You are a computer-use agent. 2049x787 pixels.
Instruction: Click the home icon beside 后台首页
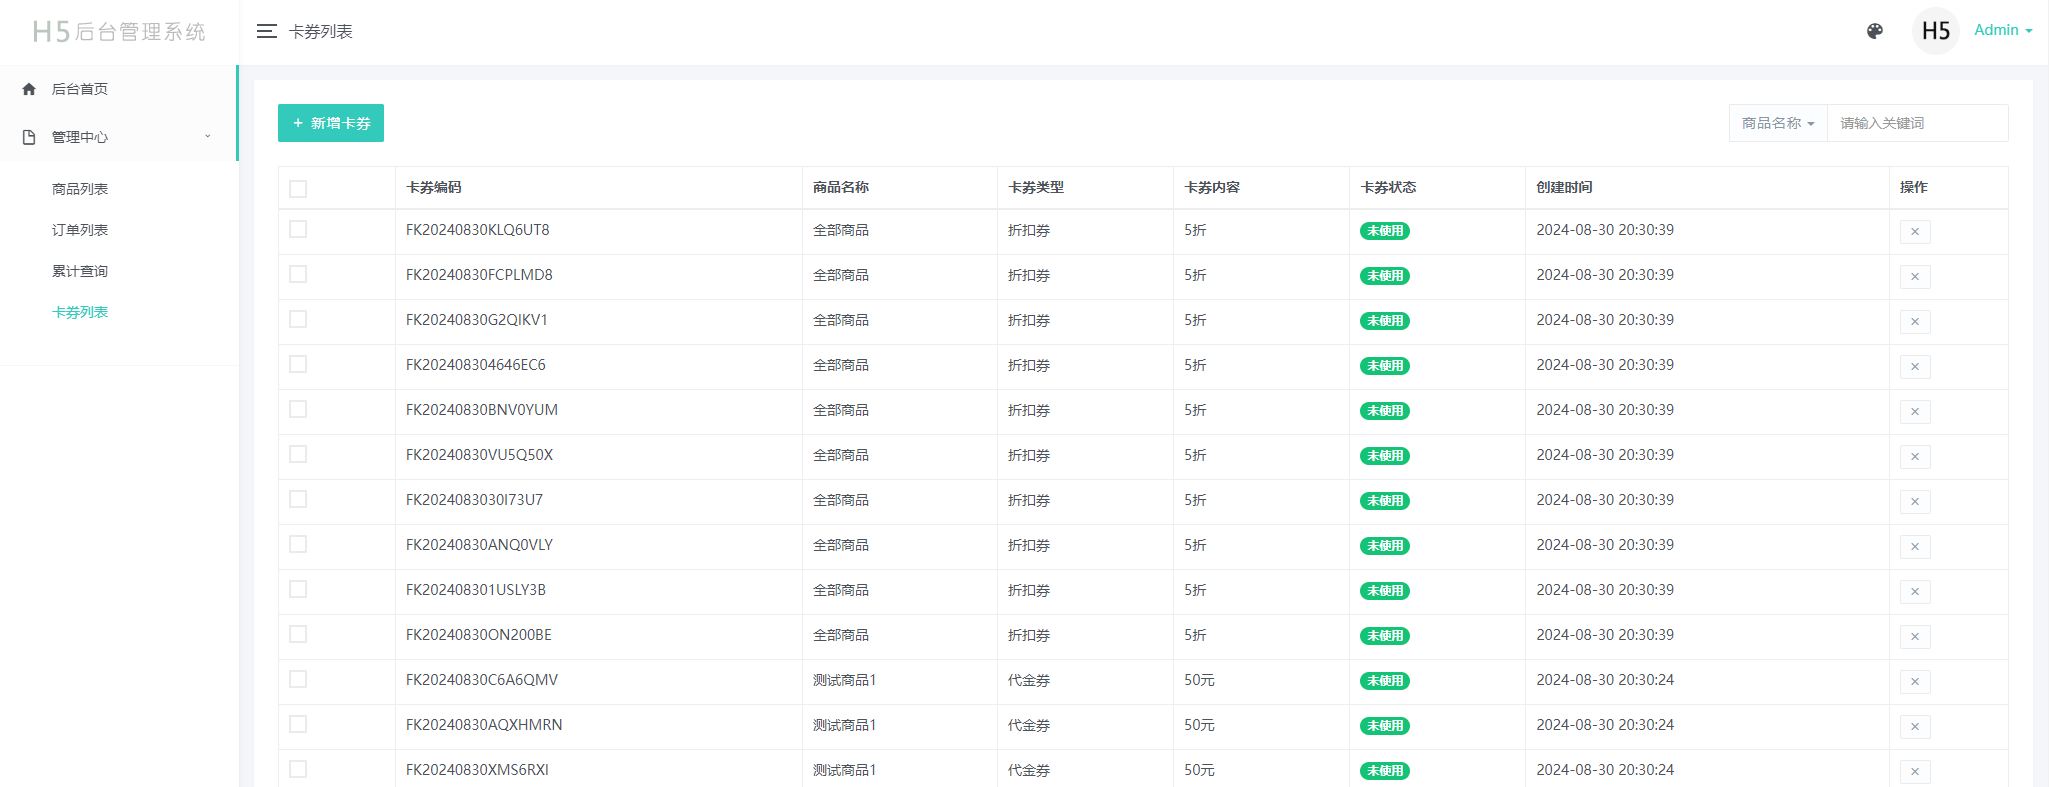pyautogui.click(x=29, y=89)
